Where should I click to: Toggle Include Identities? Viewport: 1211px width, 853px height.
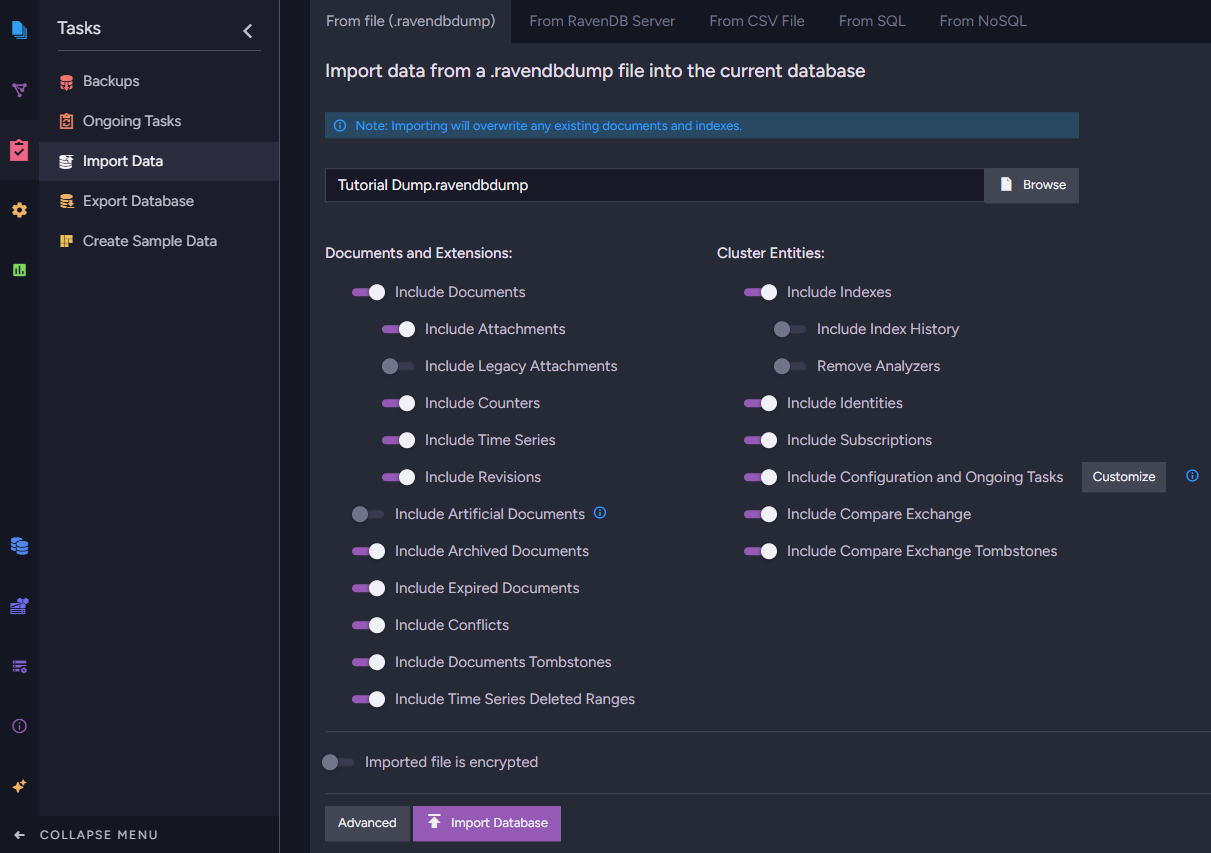(x=760, y=403)
